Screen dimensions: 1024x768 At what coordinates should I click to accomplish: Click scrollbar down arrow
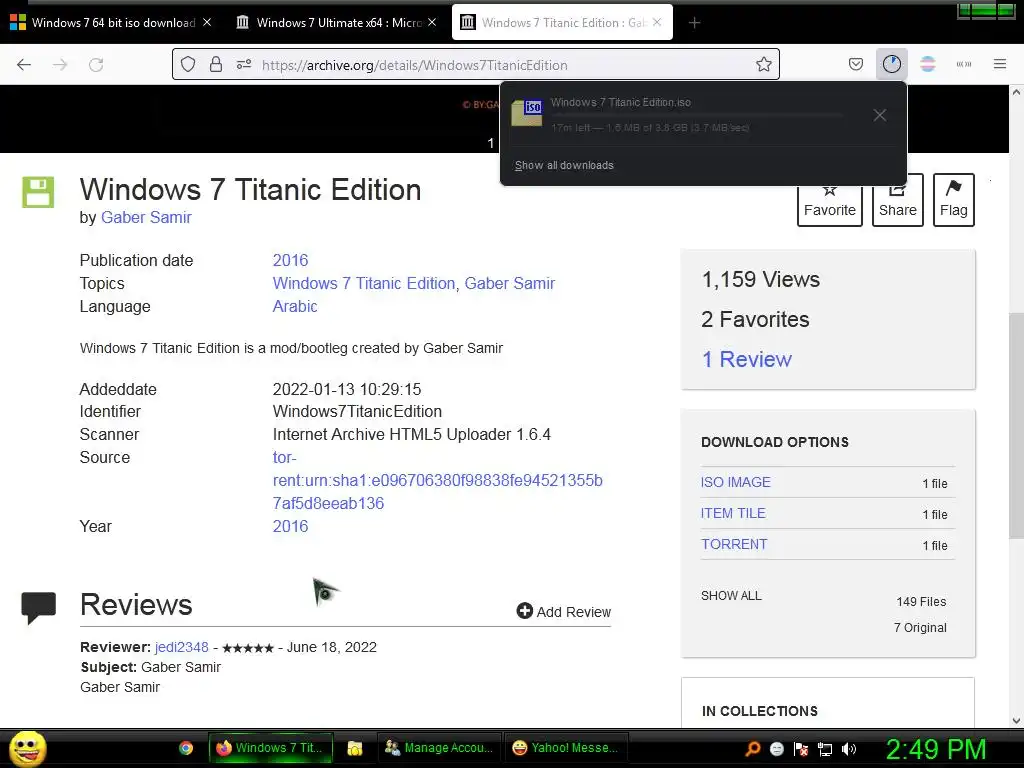[x=1016, y=721]
